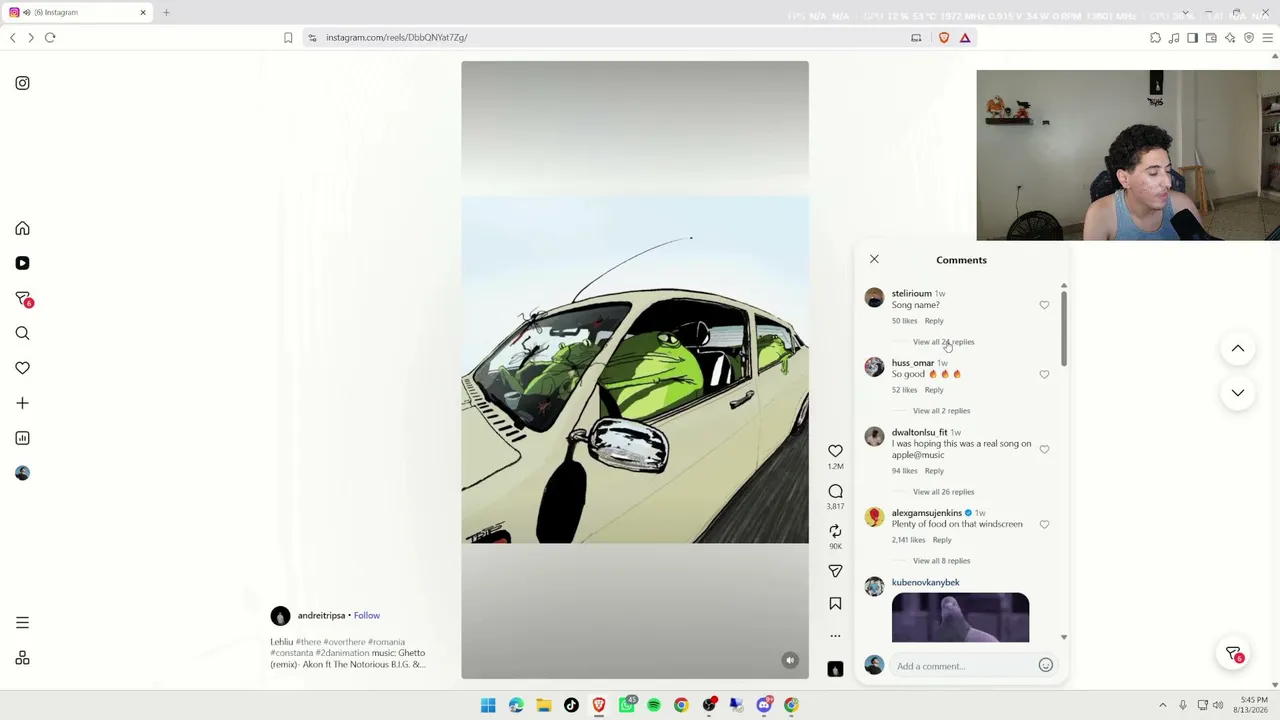This screenshot has height=720, width=1280.
Task: Open TikTok from the taskbar
Action: (x=571, y=705)
